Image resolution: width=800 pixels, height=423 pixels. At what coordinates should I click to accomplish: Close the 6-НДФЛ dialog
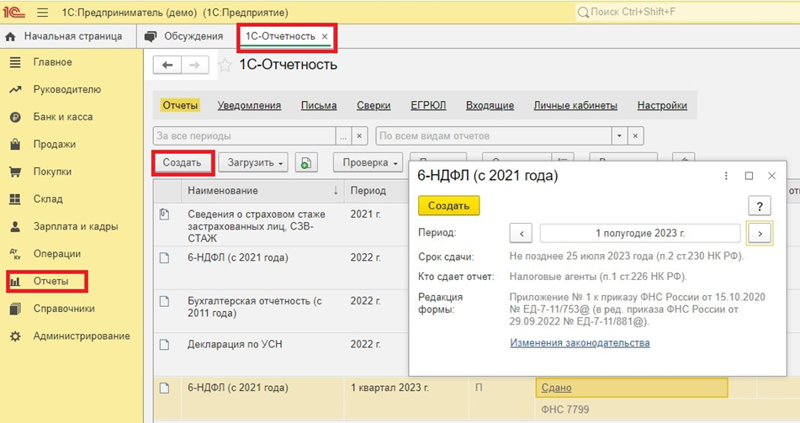(772, 176)
